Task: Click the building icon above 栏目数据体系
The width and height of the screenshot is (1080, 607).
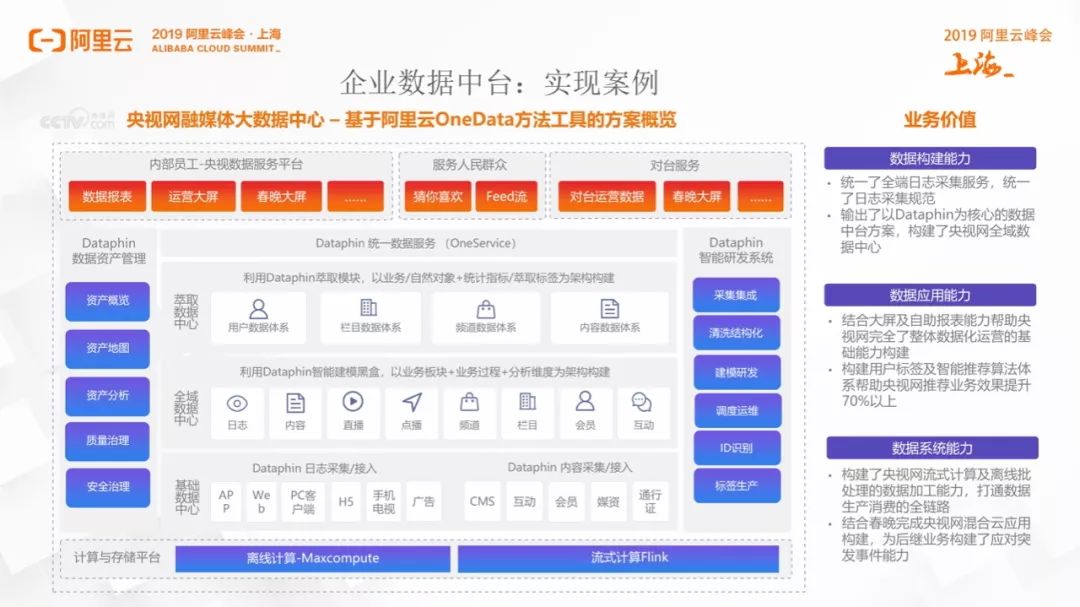Action: pos(369,308)
